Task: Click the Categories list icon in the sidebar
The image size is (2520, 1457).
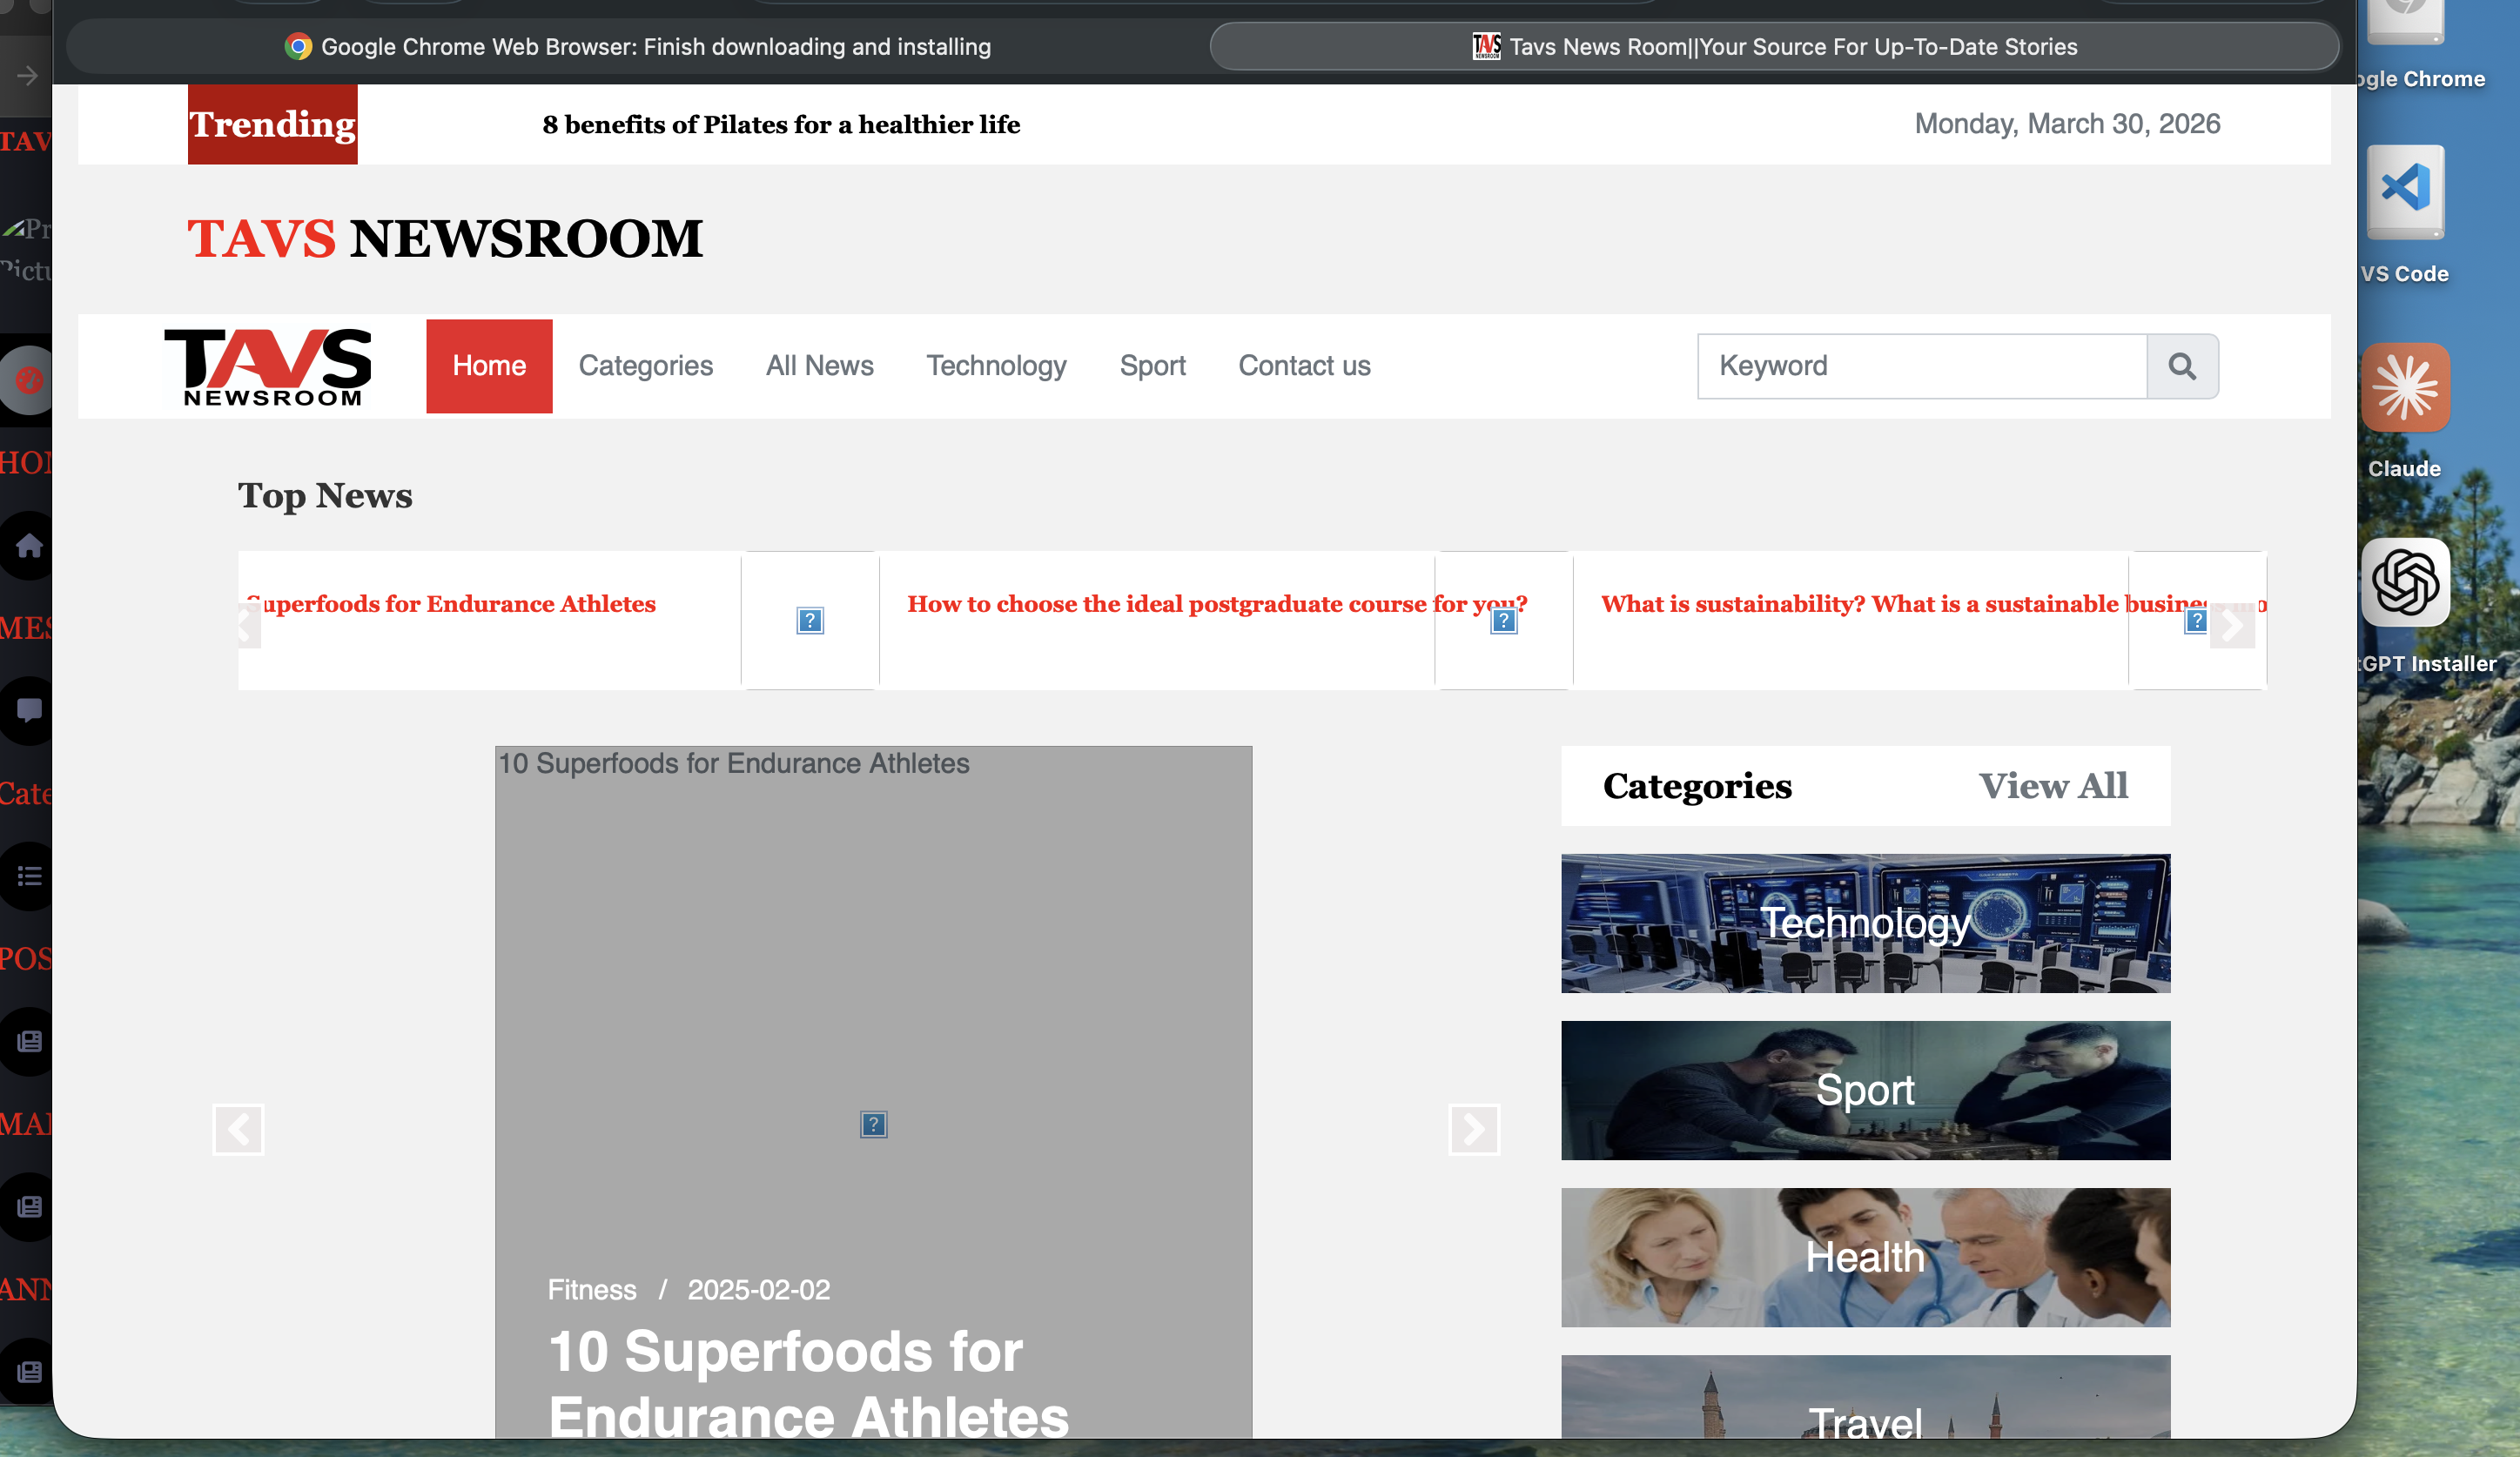Action: [x=27, y=876]
